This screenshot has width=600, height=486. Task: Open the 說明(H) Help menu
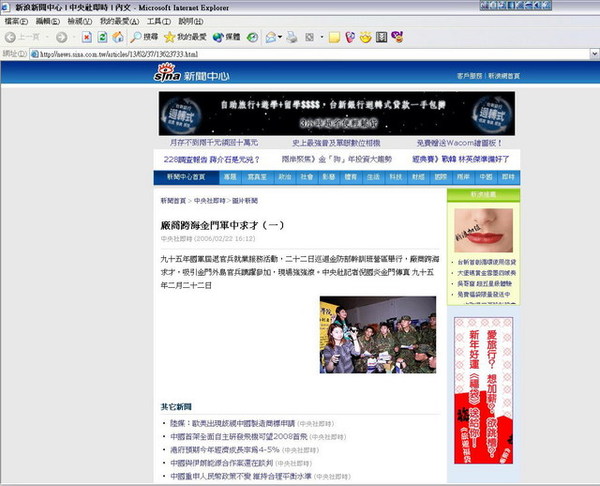click(x=191, y=21)
